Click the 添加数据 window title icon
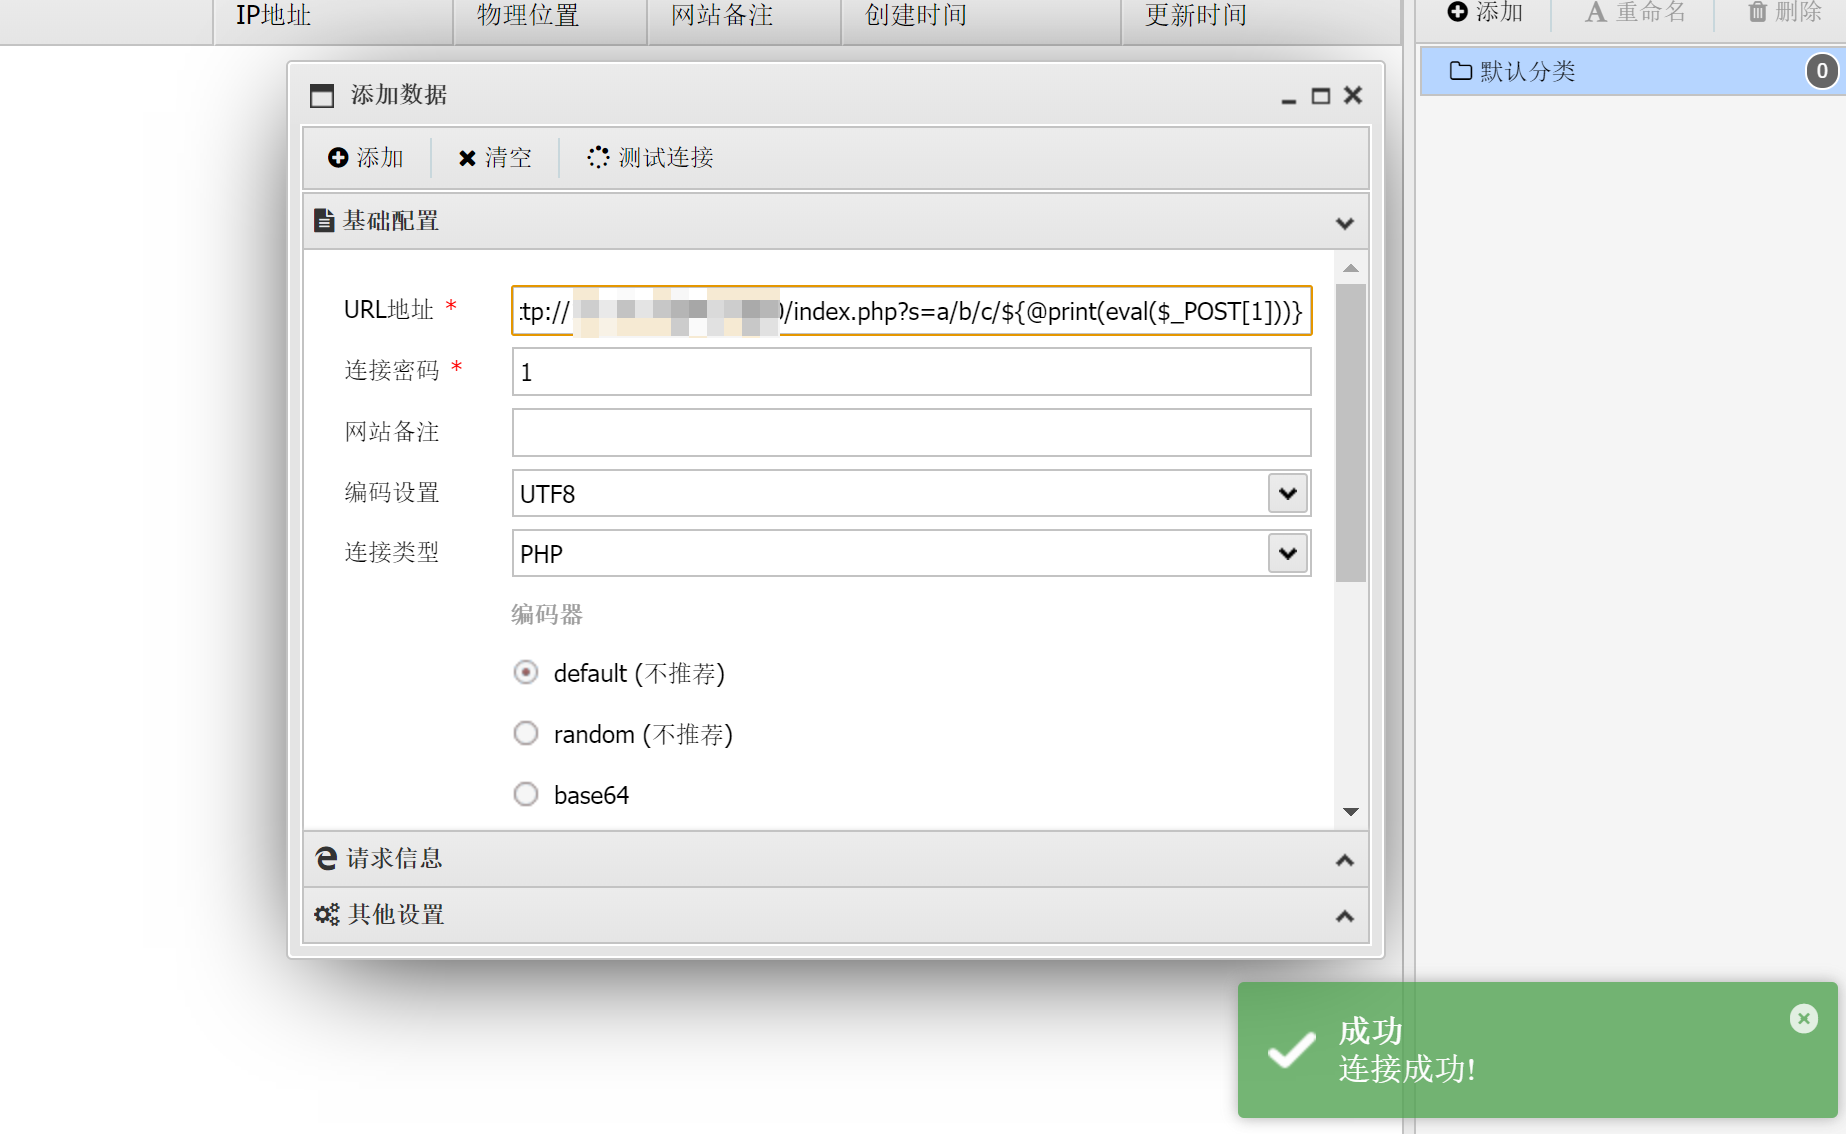 pyautogui.click(x=322, y=96)
